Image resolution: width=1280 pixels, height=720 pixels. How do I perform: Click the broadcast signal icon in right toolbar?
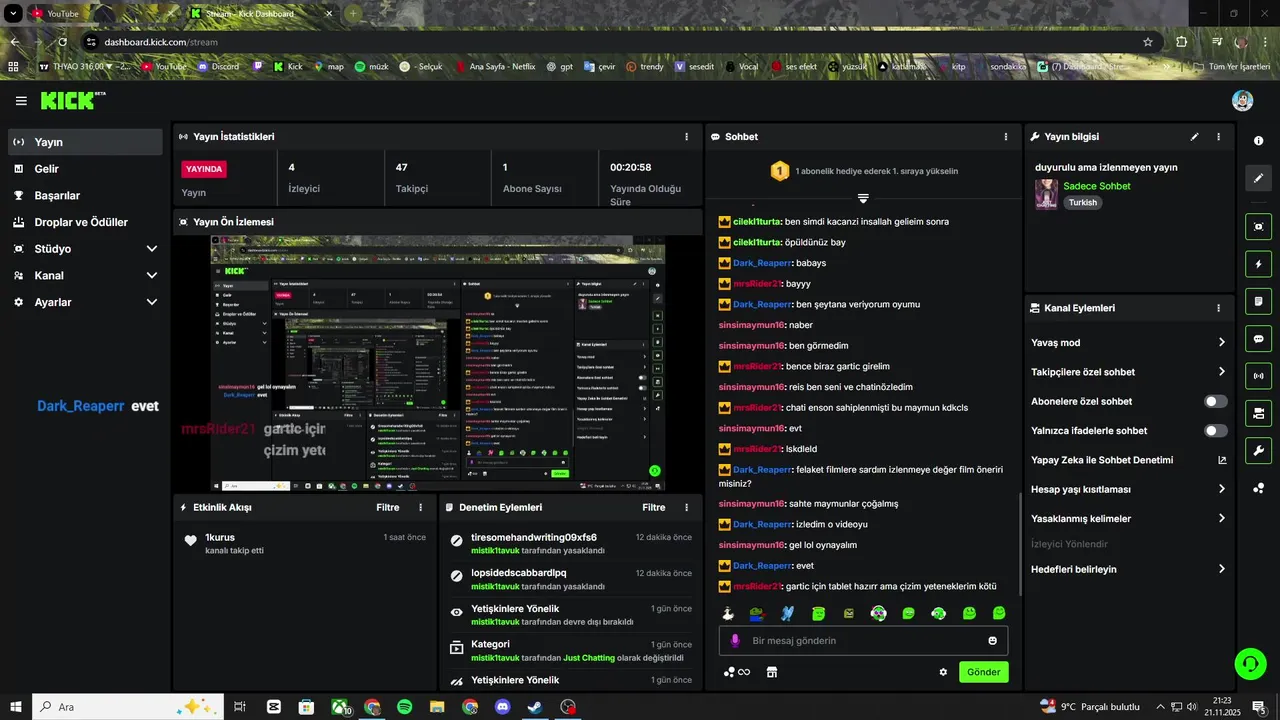[x=1259, y=376]
